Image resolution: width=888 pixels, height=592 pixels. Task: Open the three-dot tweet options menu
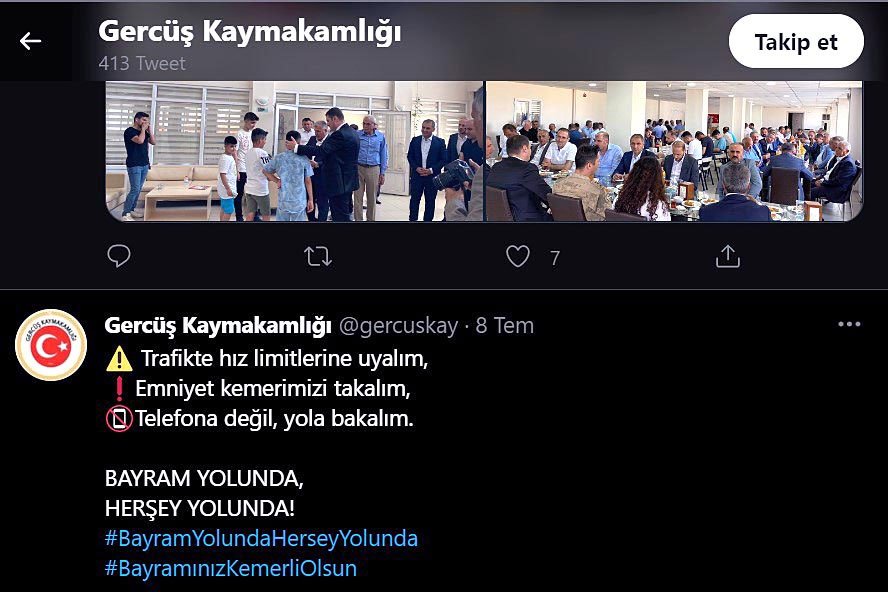click(x=849, y=324)
